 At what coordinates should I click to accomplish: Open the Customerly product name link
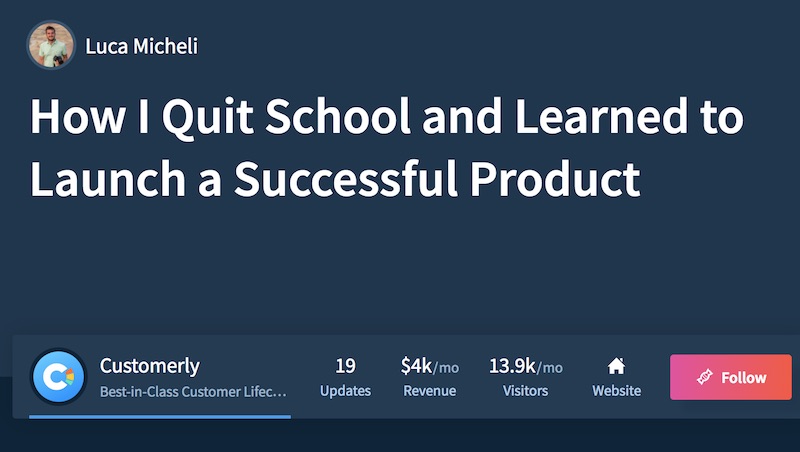coord(150,366)
